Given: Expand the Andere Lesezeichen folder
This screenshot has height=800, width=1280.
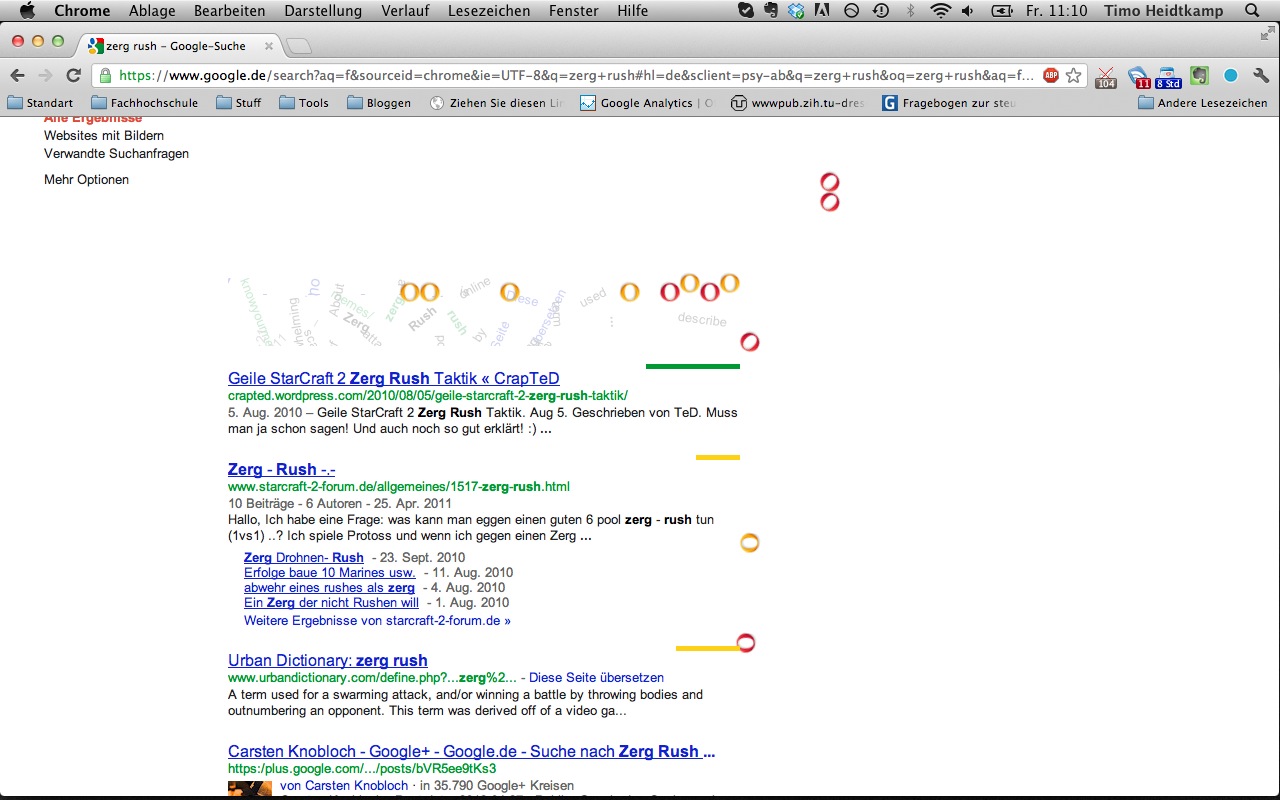Looking at the screenshot, I should coord(1203,103).
